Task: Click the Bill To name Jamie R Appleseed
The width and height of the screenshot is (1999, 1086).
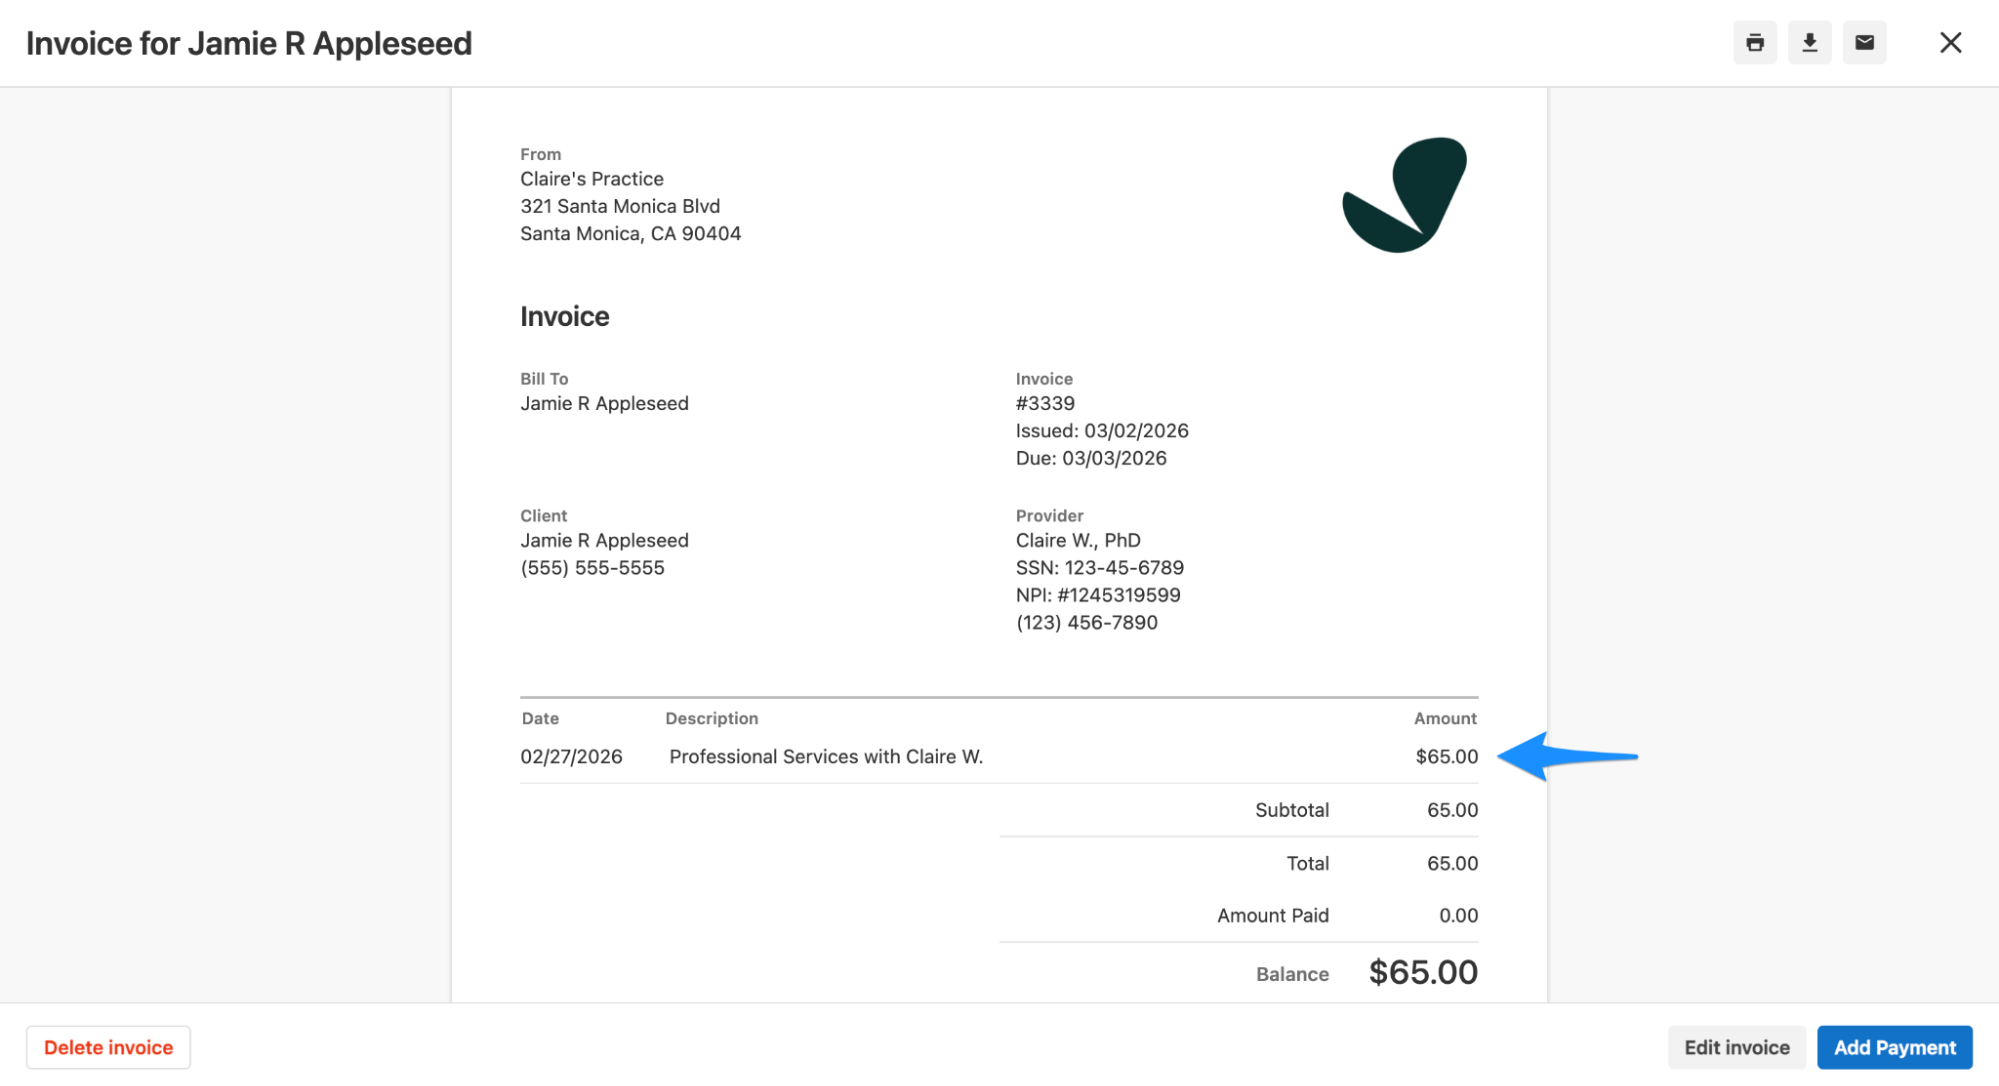Action: pos(604,403)
